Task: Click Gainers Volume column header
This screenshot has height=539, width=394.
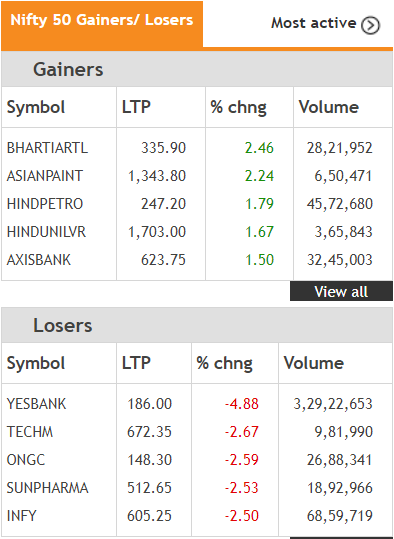Action: [x=329, y=107]
